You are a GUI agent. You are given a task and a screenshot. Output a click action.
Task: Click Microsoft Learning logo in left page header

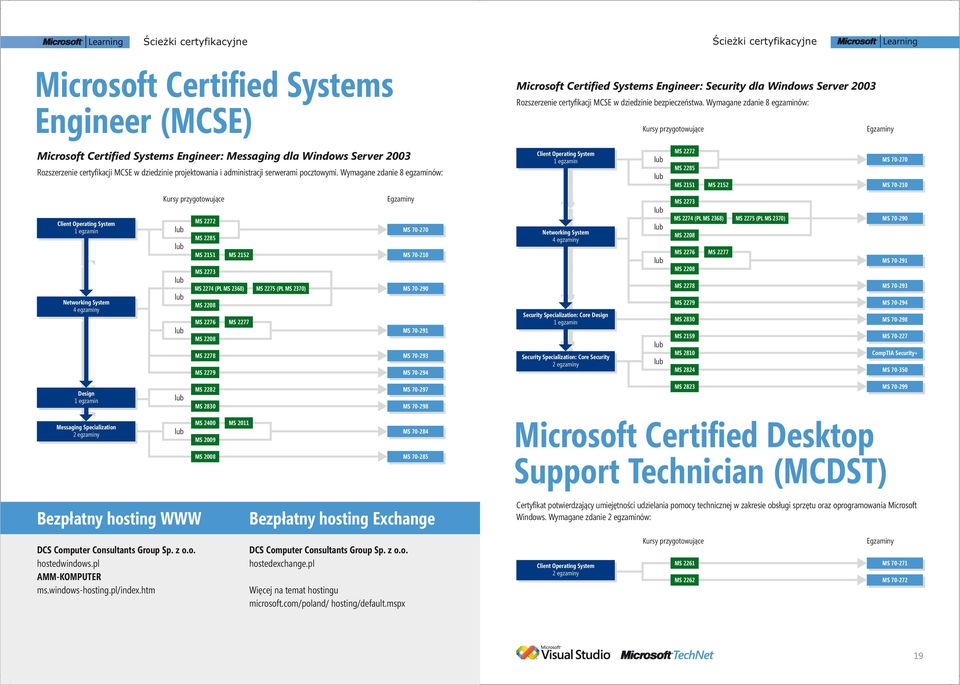pos(83,42)
